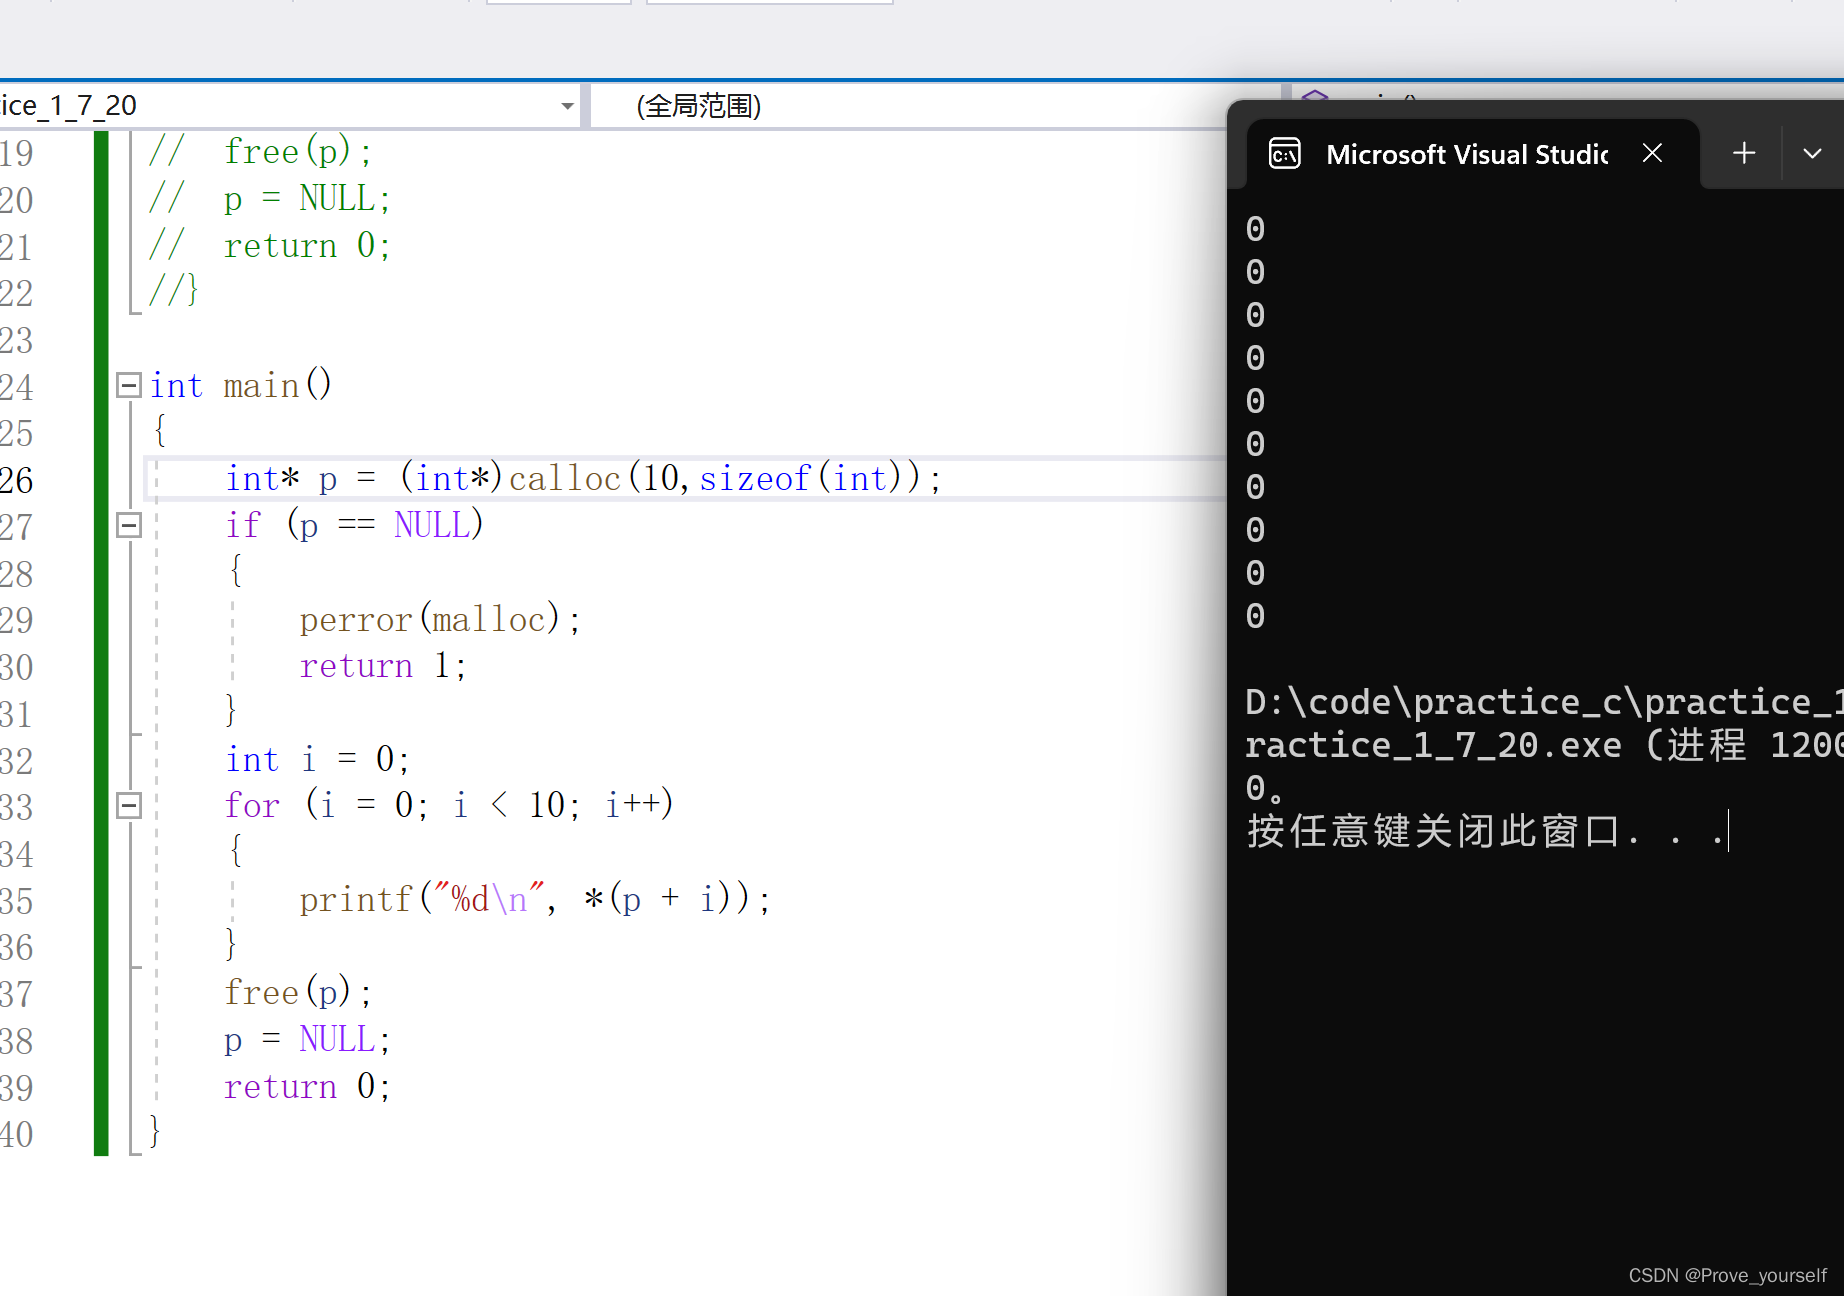Click the for loop header on line 33
The height and width of the screenshot is (1296, 1844).
click(x=449, y=806)
